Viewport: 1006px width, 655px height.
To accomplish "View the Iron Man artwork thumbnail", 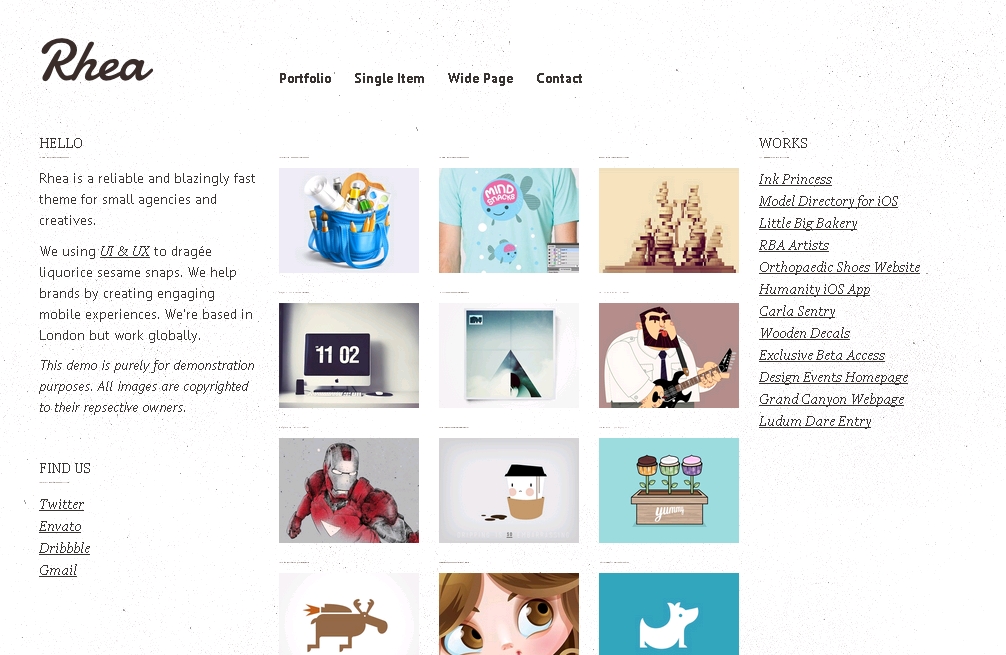I will point(349,491).
